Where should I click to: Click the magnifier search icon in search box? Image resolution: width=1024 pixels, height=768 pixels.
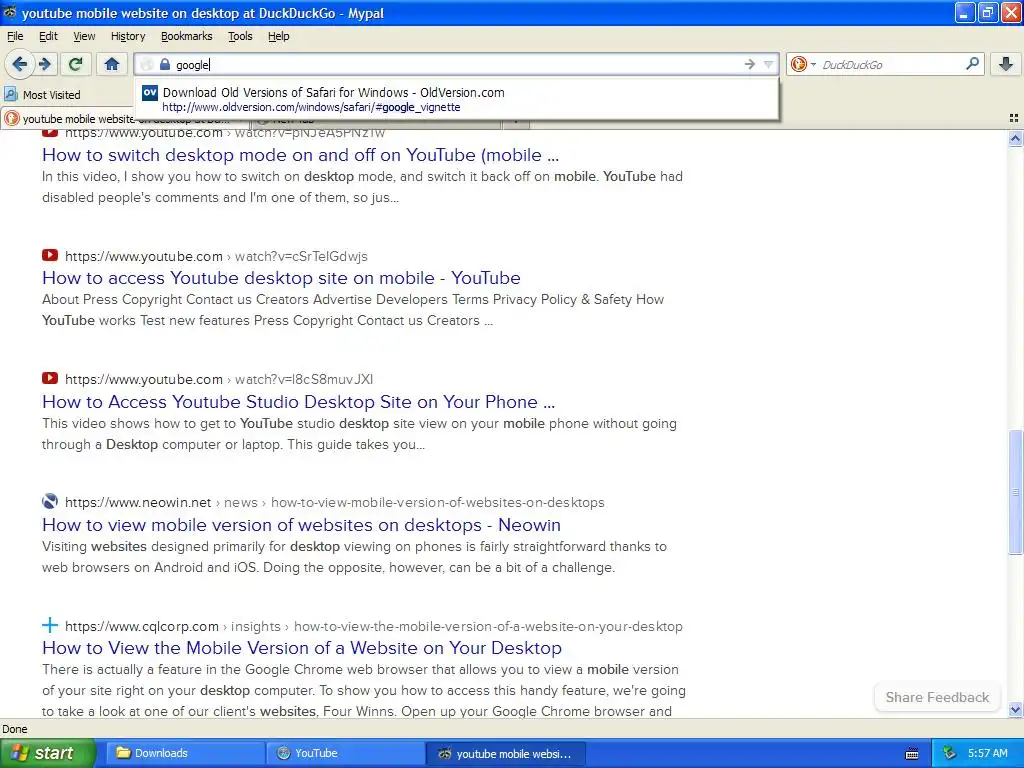(972, 64)
